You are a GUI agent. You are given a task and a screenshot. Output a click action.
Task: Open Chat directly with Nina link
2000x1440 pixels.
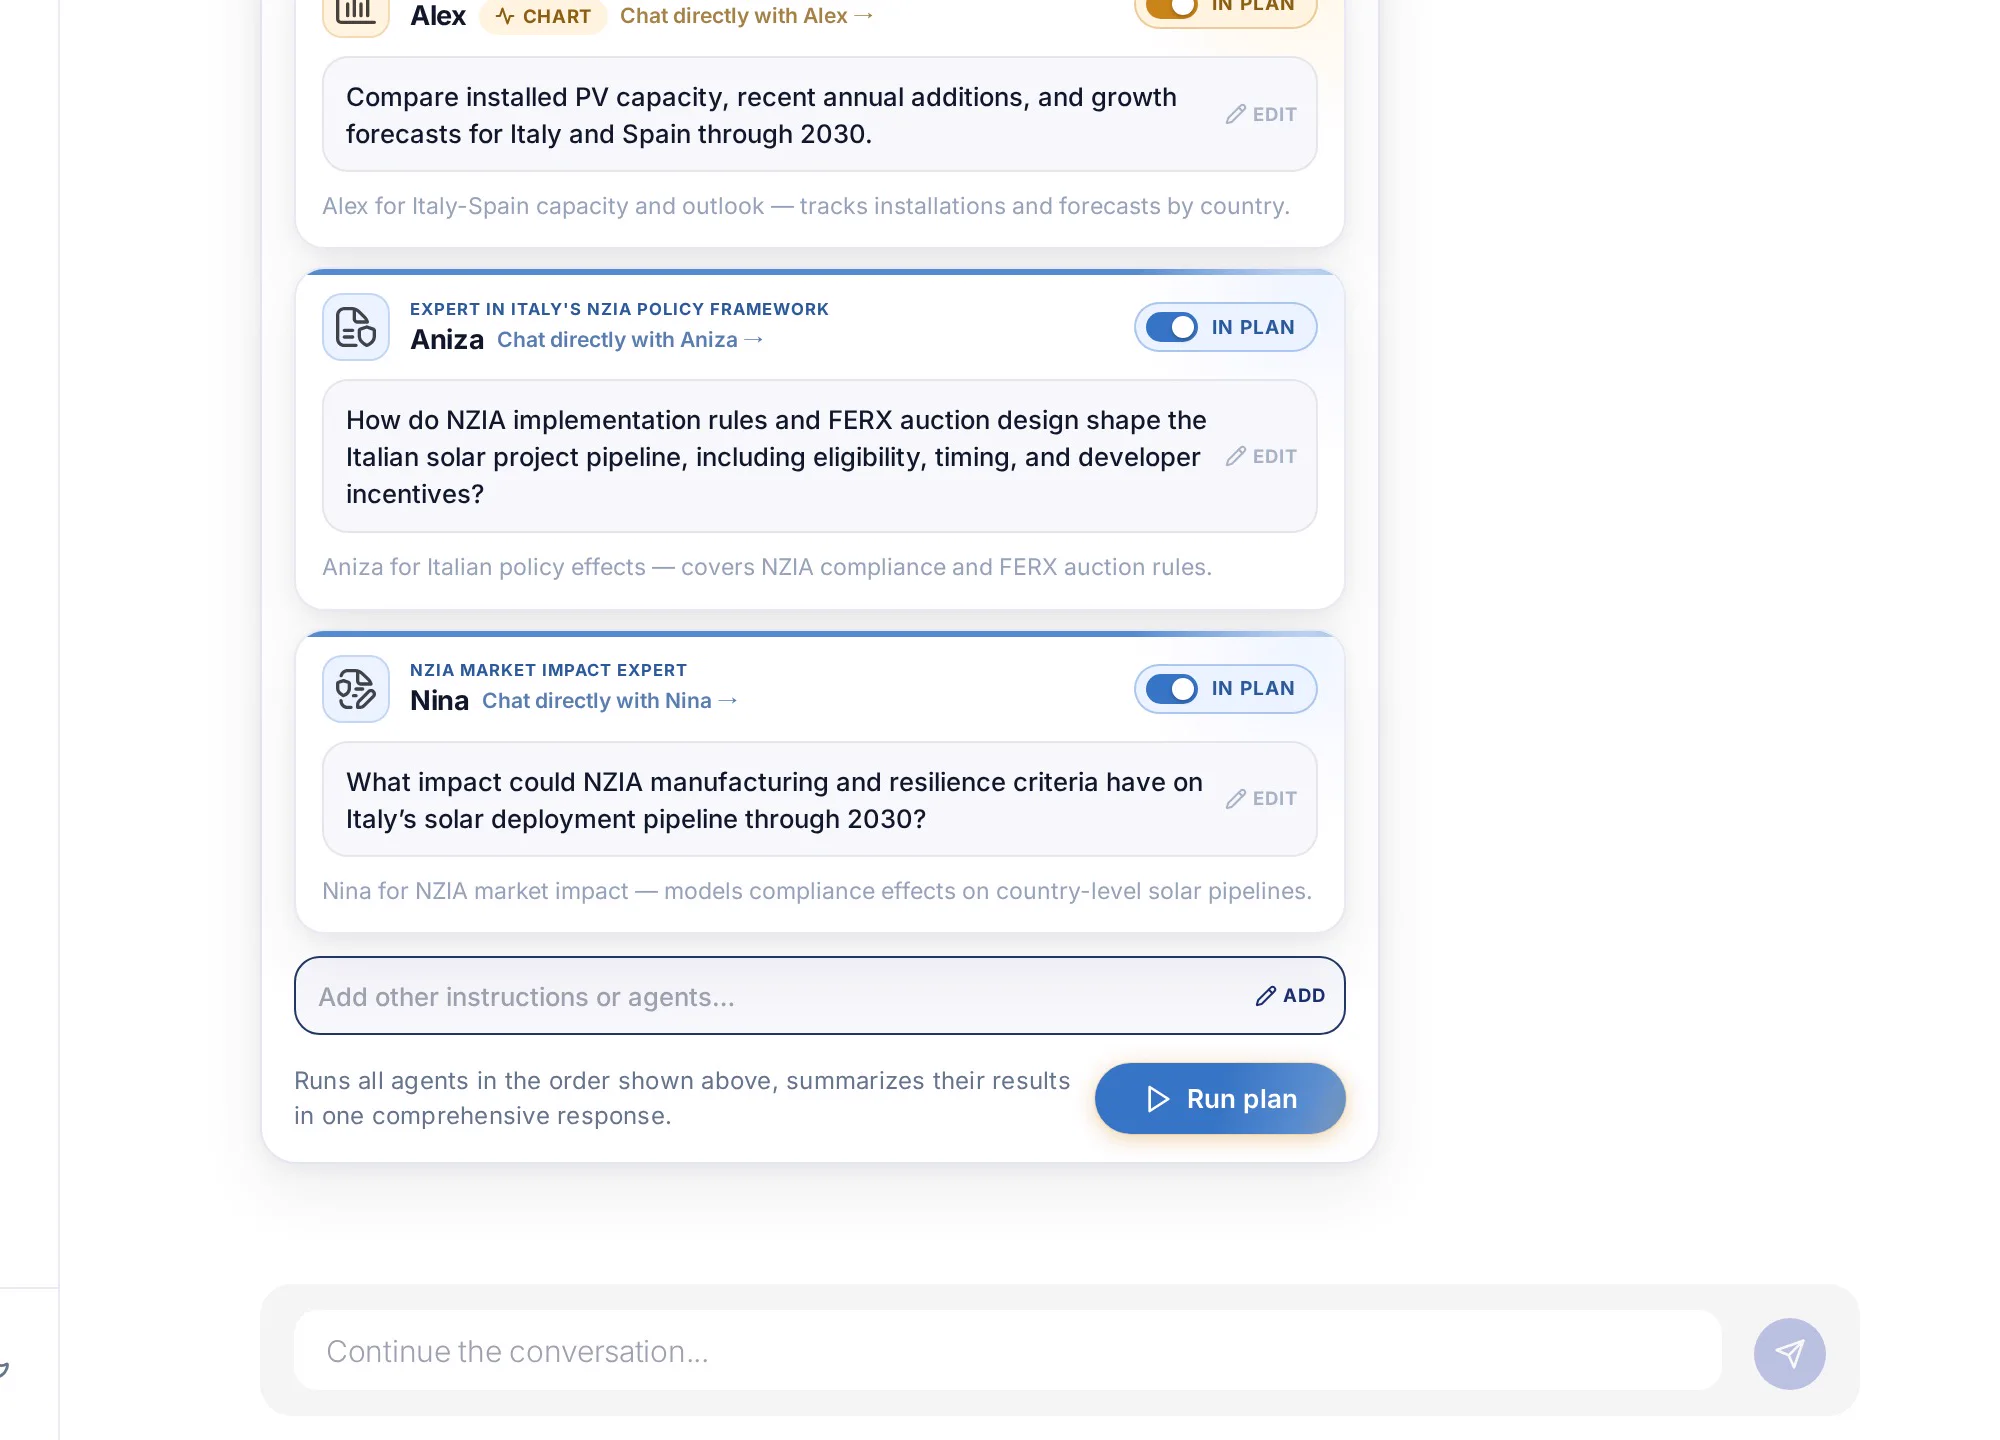click(x=610, y=701)
